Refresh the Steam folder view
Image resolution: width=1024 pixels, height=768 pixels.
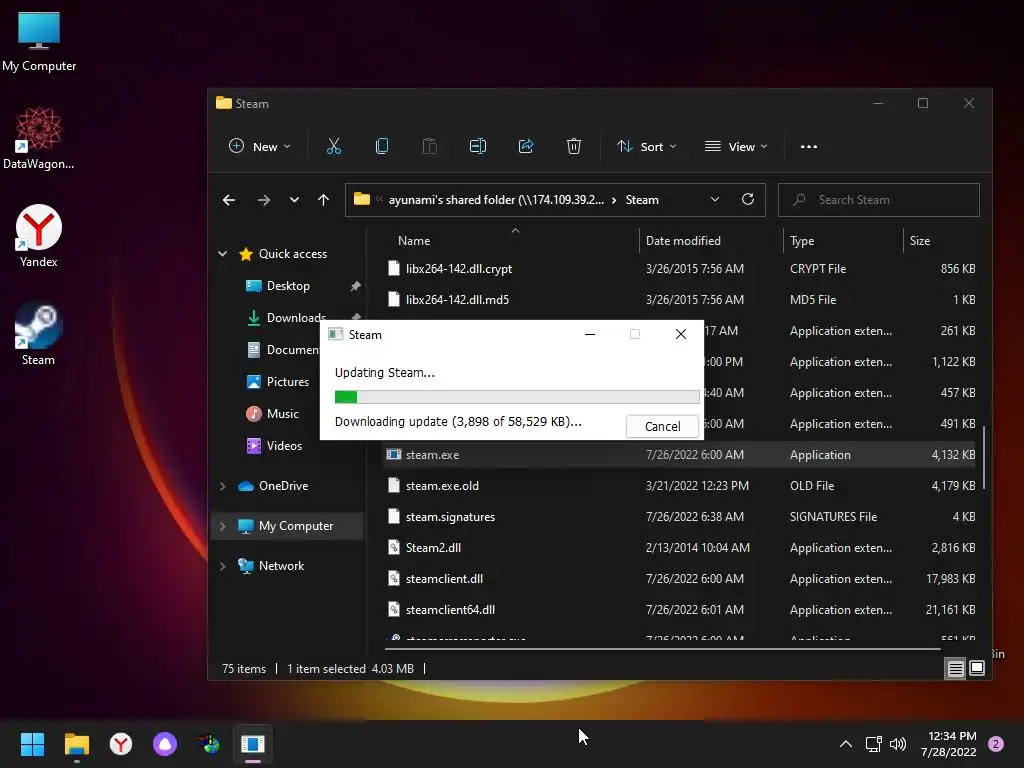[748, 199]
